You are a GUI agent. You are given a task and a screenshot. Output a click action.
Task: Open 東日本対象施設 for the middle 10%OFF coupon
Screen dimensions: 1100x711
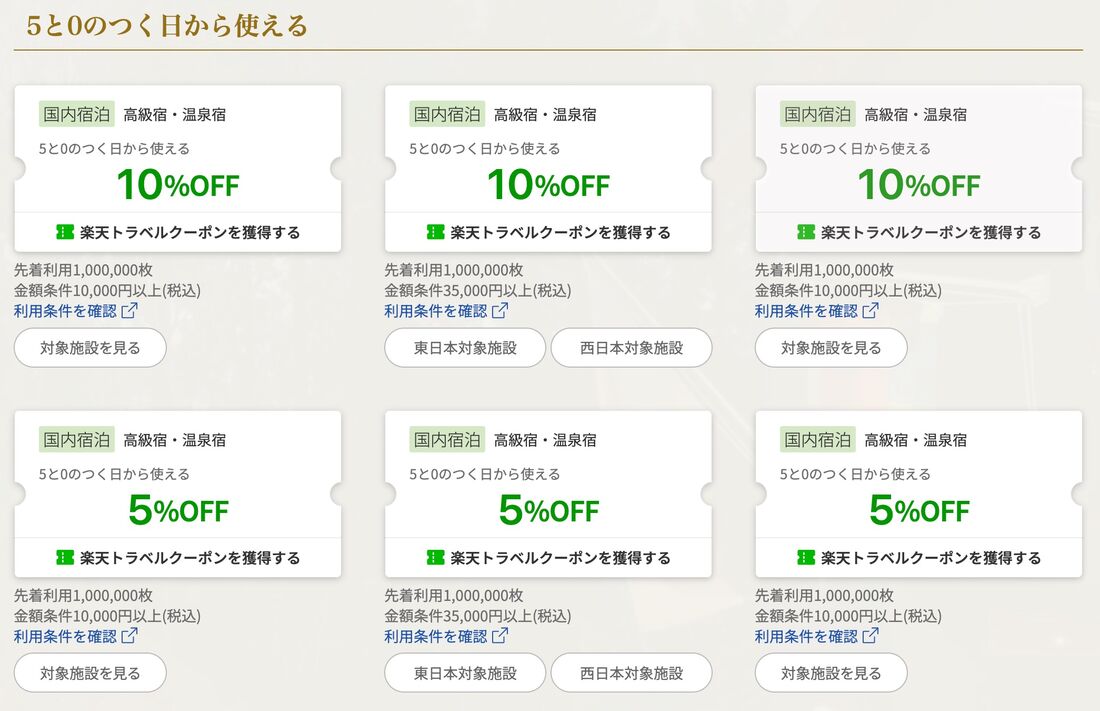pyautogui.click(x=464, y=347)
